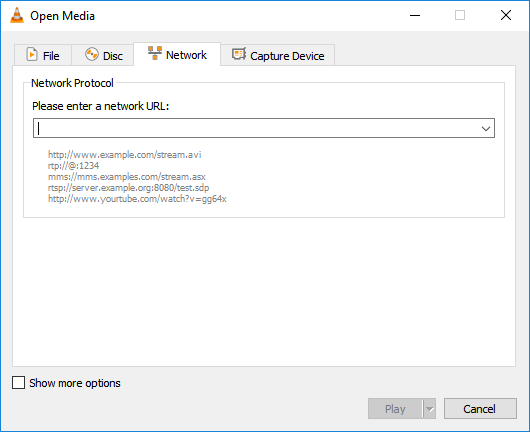Click example text 'rtp://@:1234'
The width and height of the screenshot is (530, 432).
coord(73,166)
